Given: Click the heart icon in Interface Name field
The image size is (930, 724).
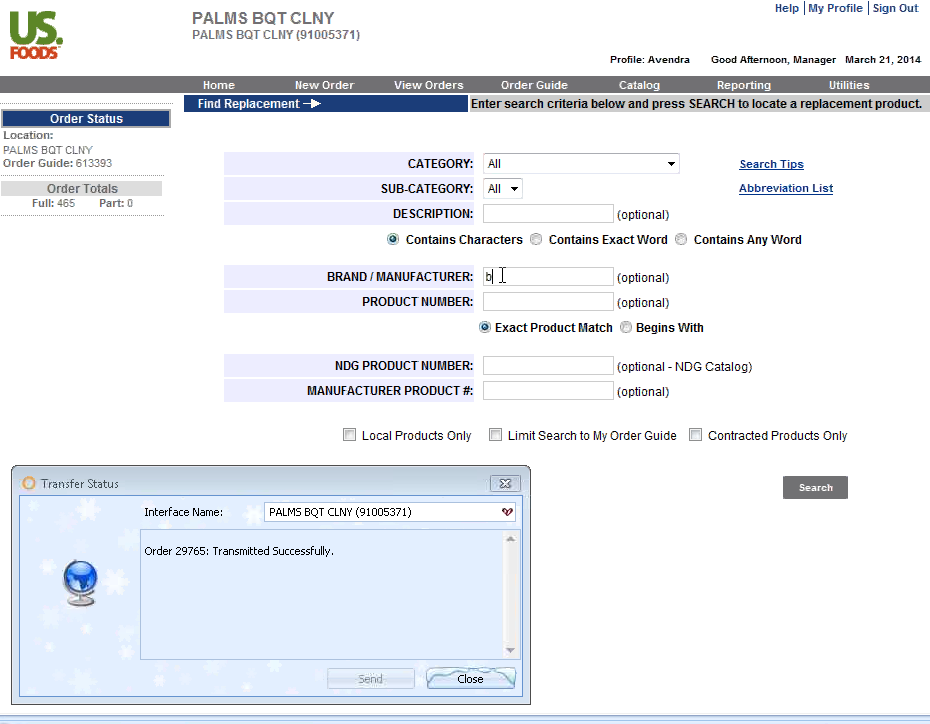Looking at the screenshot, I should tap(507, 512).
